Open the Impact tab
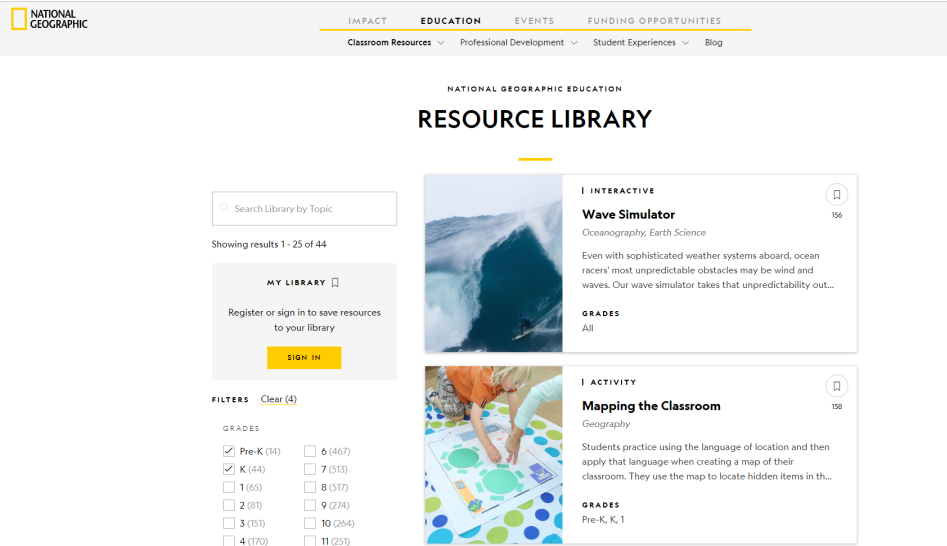This screenshot has width=947, height=546. [367, 21]
